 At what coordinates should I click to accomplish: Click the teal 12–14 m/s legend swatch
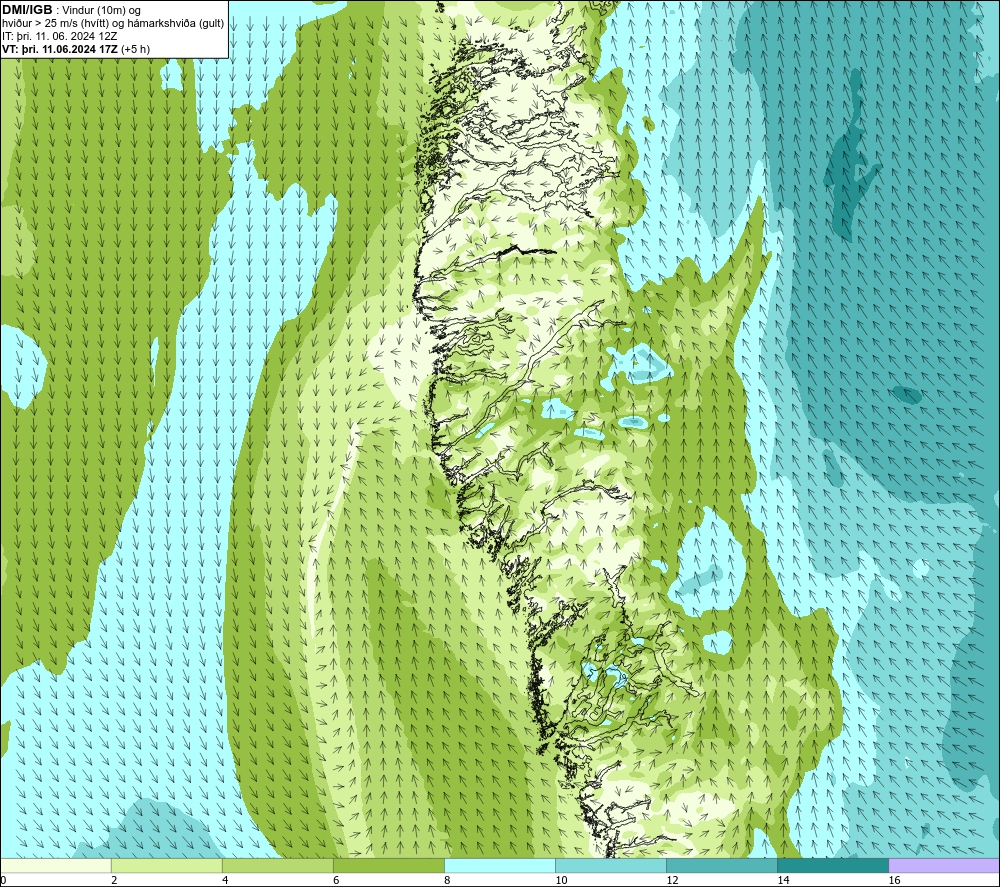pyautogui.click(x=721, y=865)
